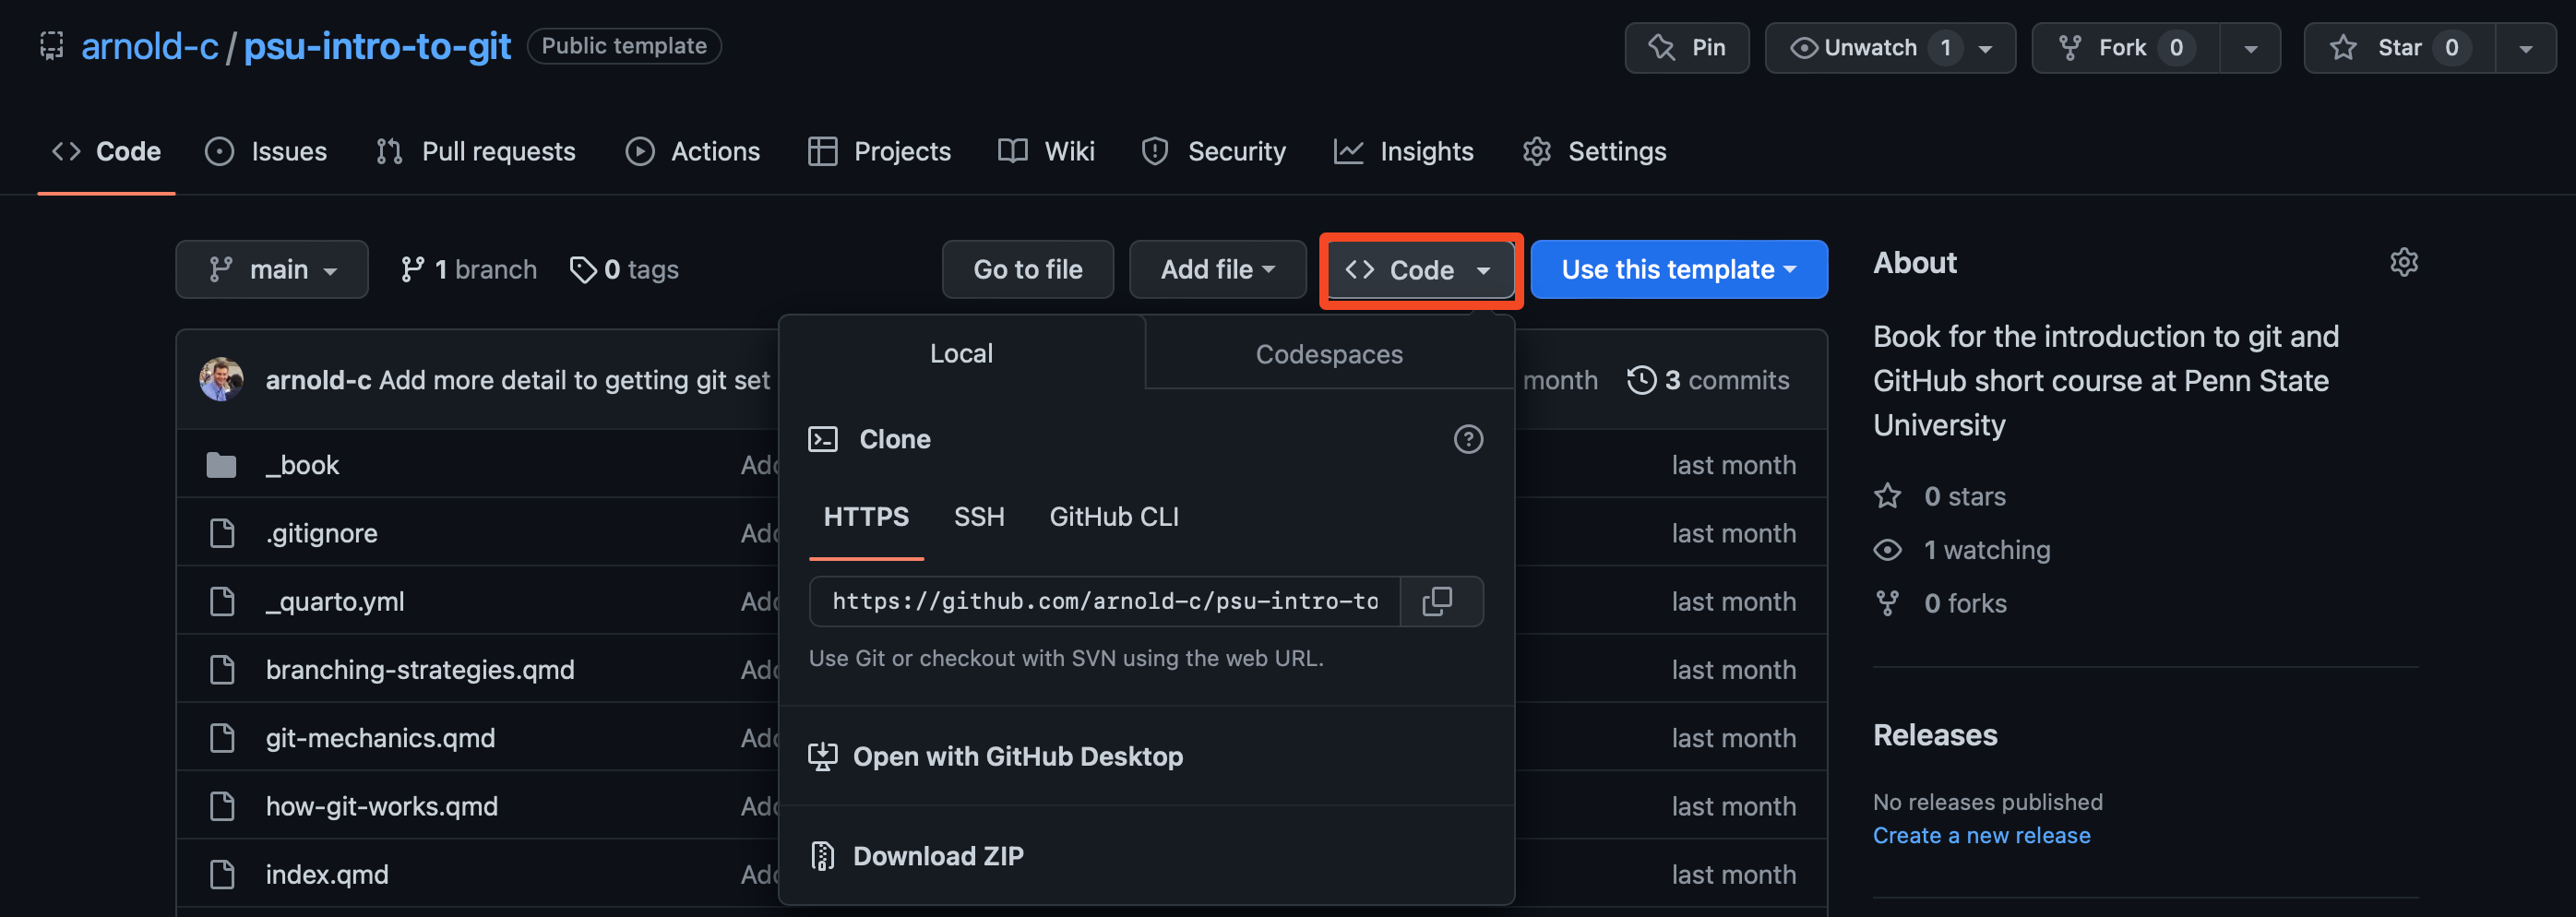The width and height of the screenshot is (2576, 917).
Task: Click the Clone help question mark icon
Action: click(x=1467, y=439)
